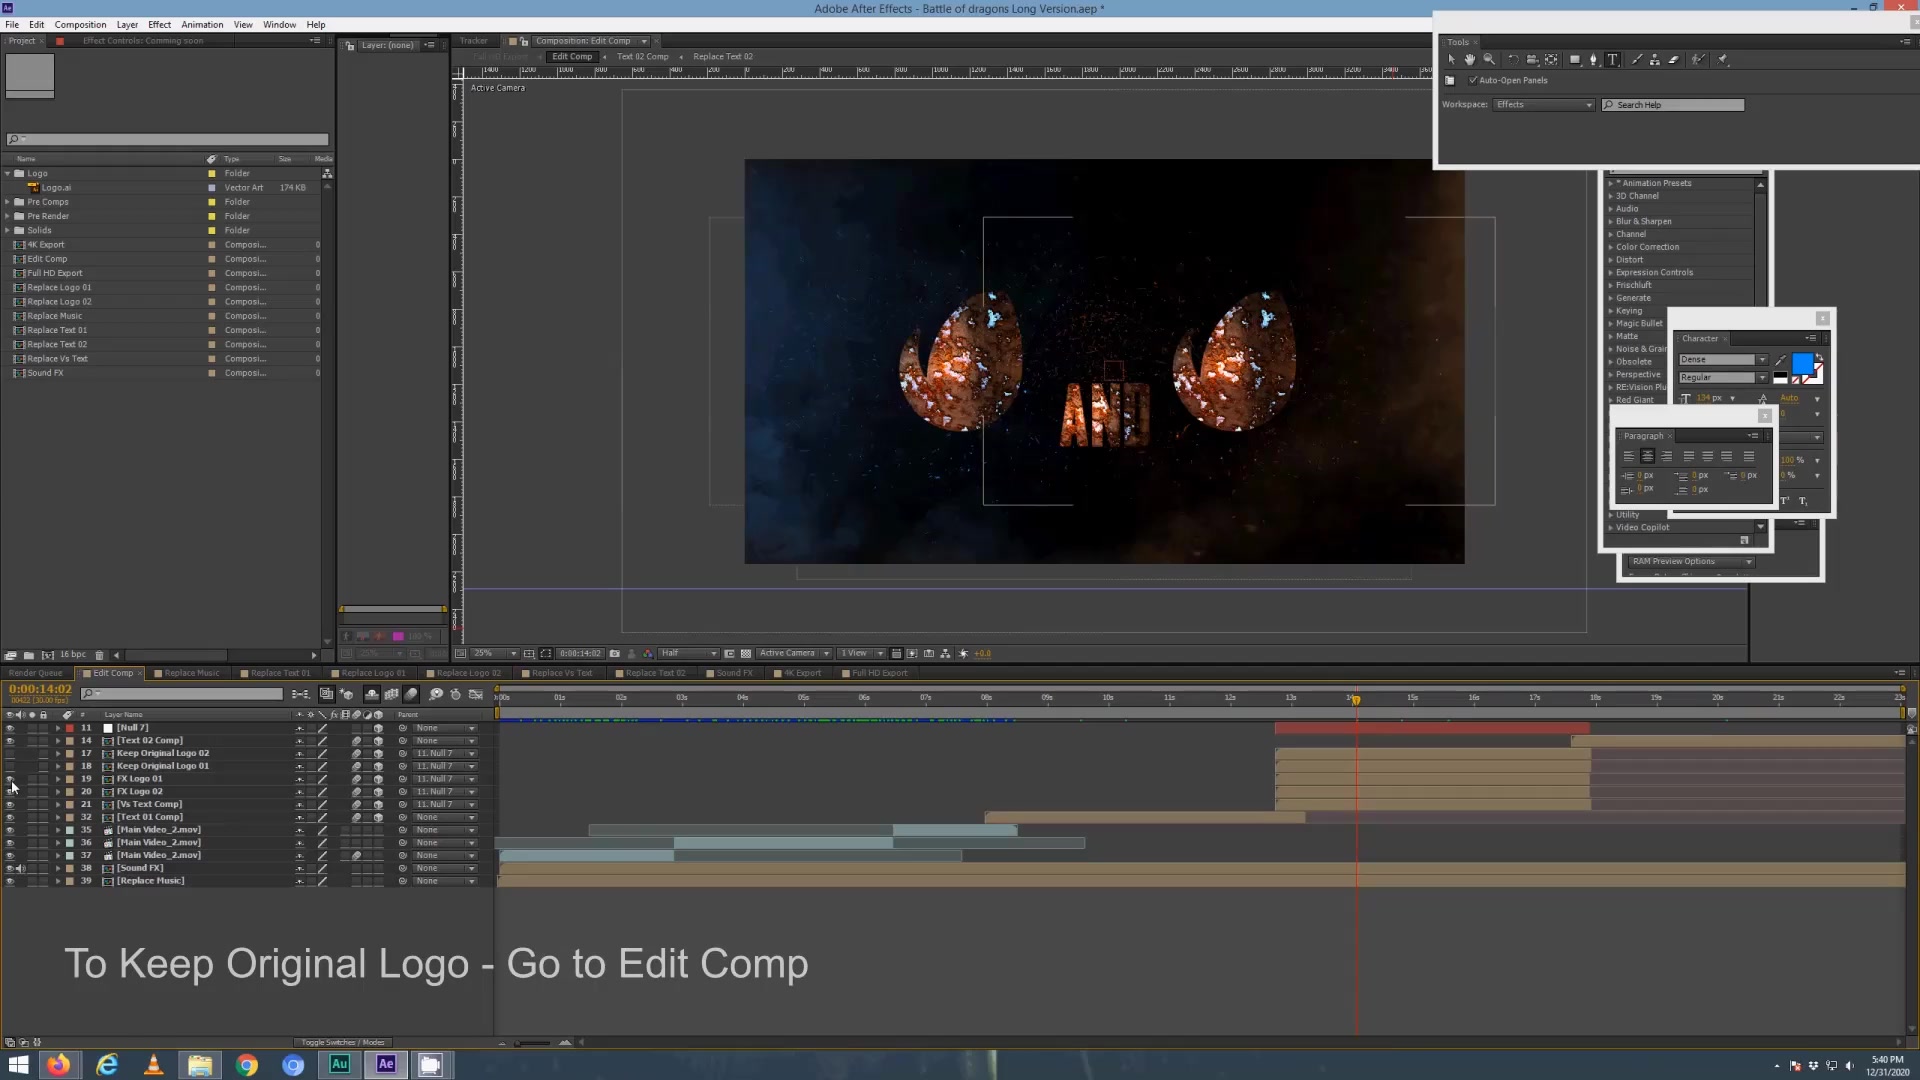Select the Puppet Pin tool

[x=1723, y=60]
